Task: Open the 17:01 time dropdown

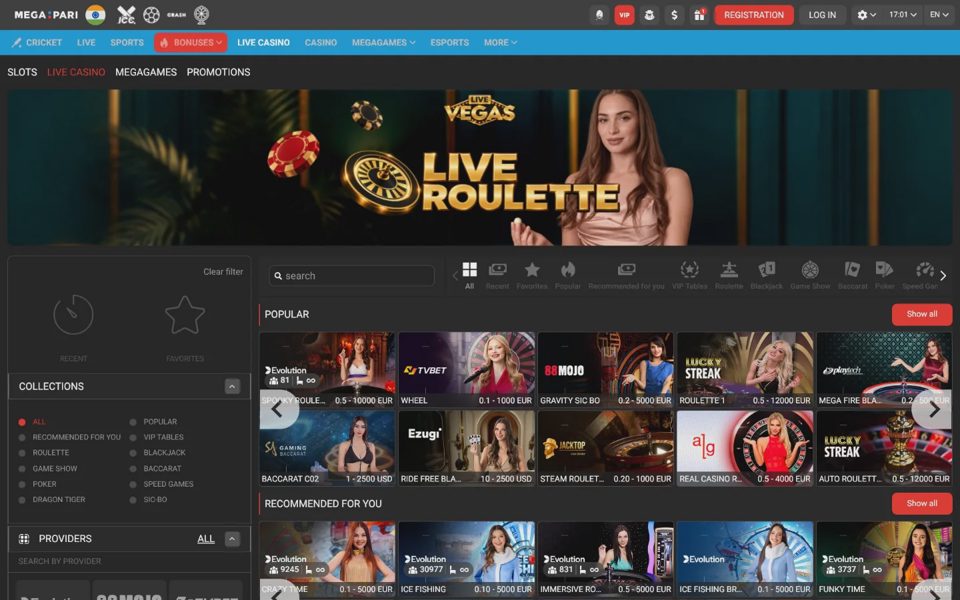Action: click(x=902, y=15)
